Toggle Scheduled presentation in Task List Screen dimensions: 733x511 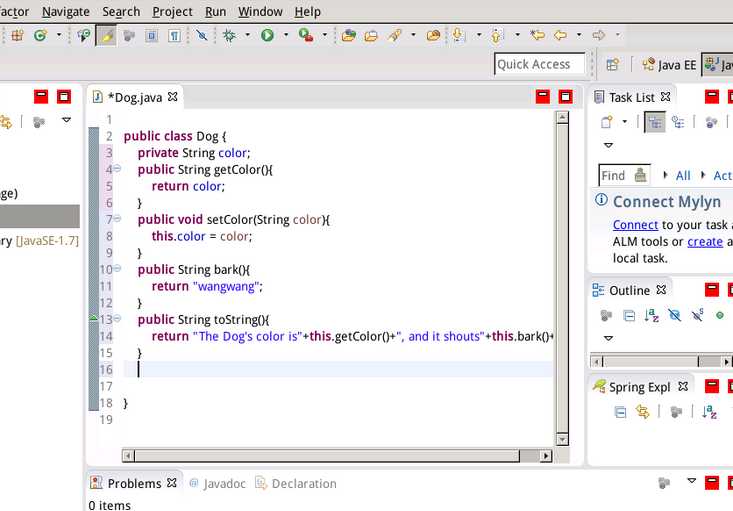coord(678,122)
